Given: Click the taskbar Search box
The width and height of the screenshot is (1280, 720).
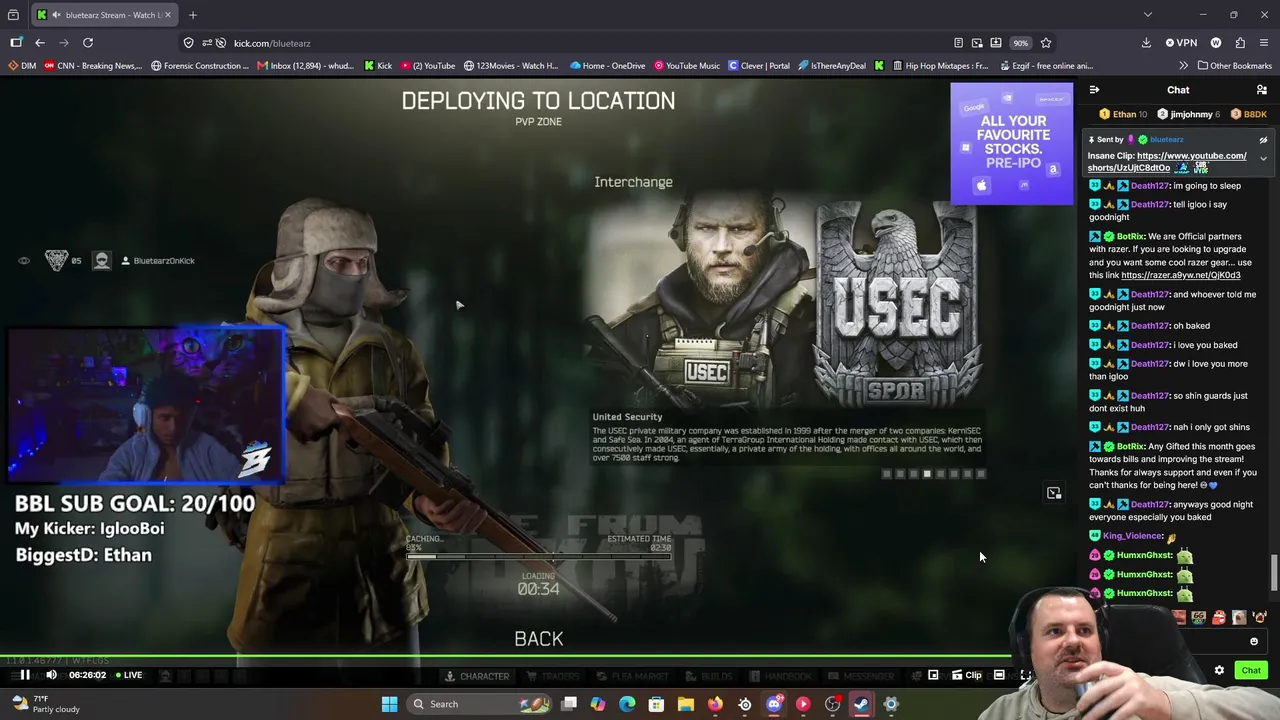Looking at the screenshot, I should 480,704.
